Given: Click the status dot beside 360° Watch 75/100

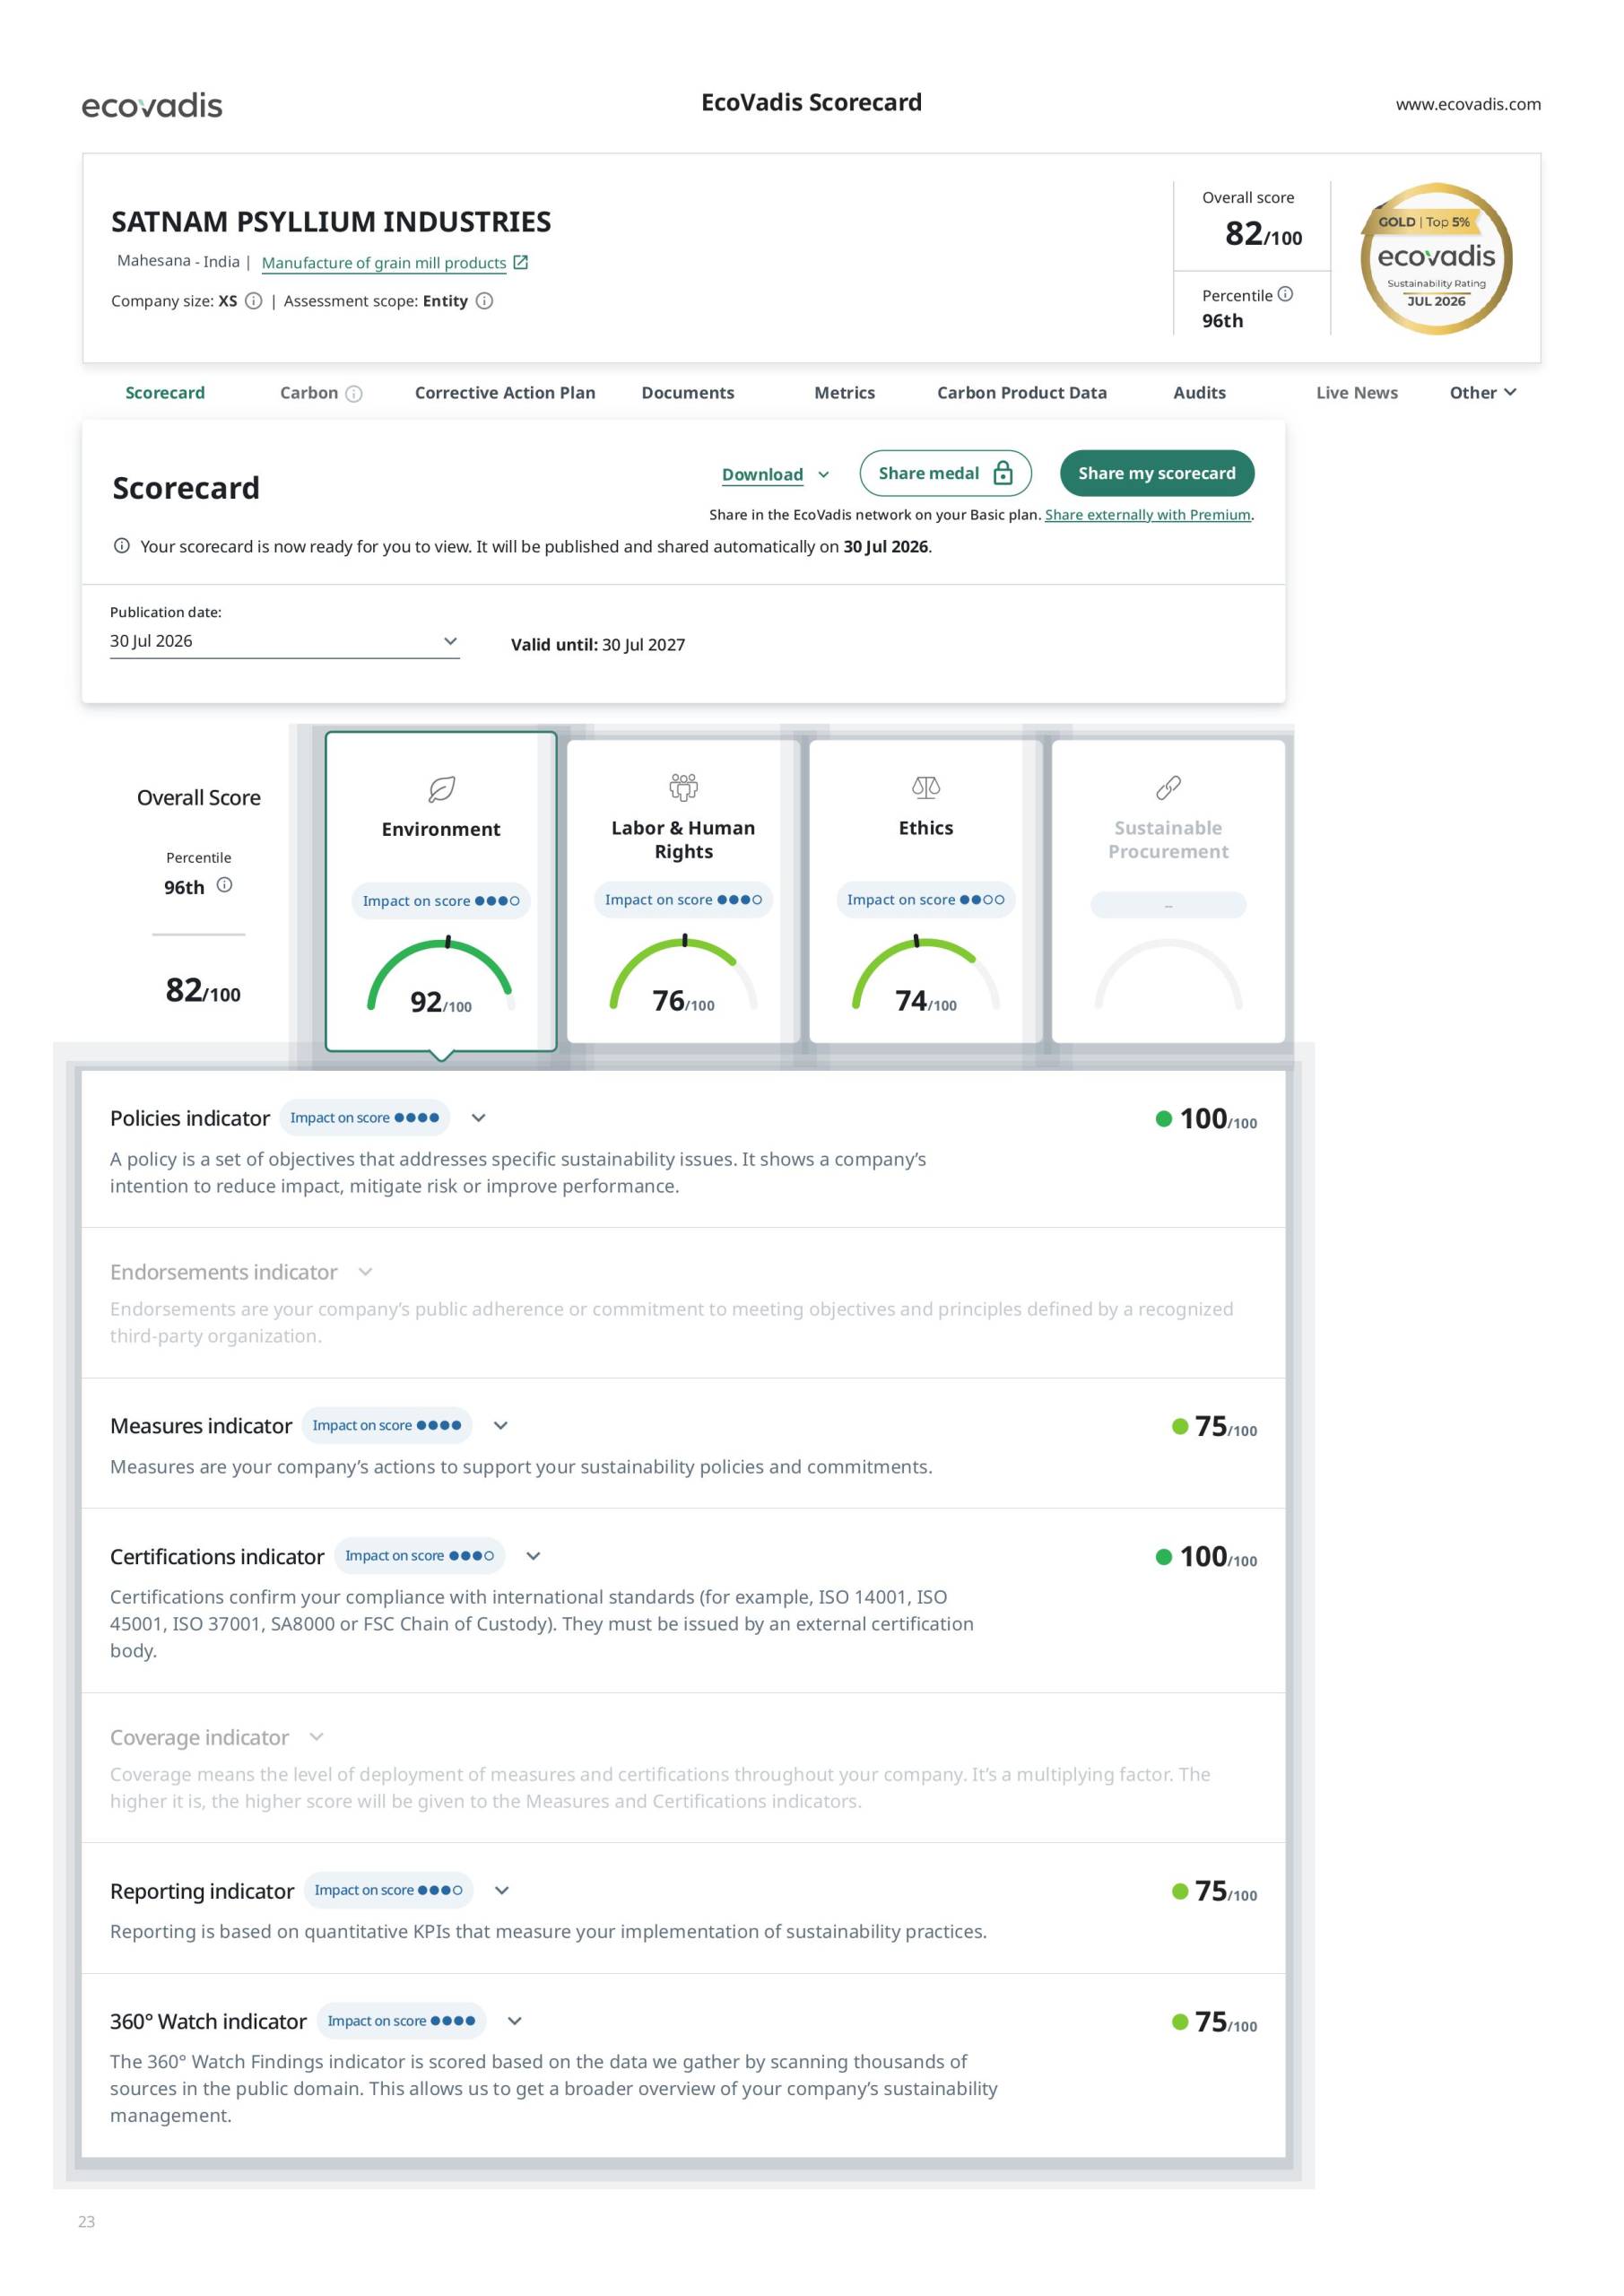Looking at the screenshot, I should [1180, 2023].
